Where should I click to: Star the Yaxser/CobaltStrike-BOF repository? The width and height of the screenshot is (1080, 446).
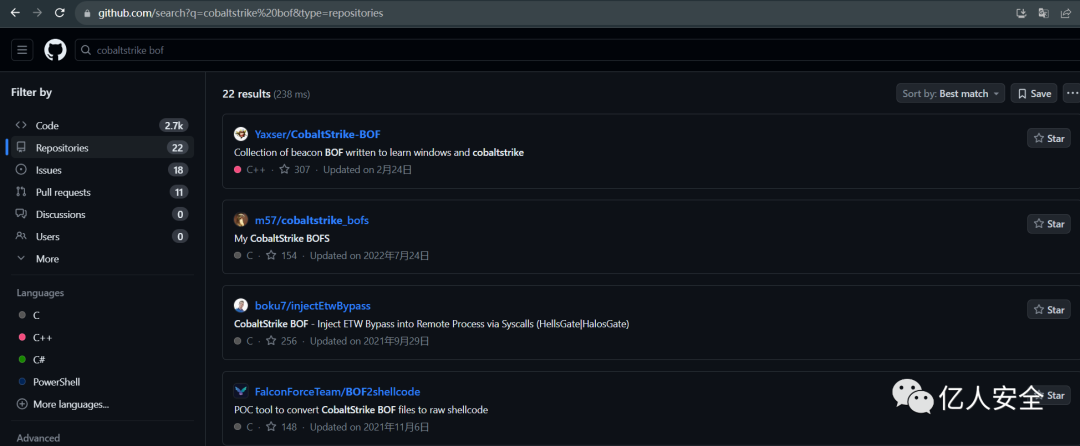[x=1048, y=138]
